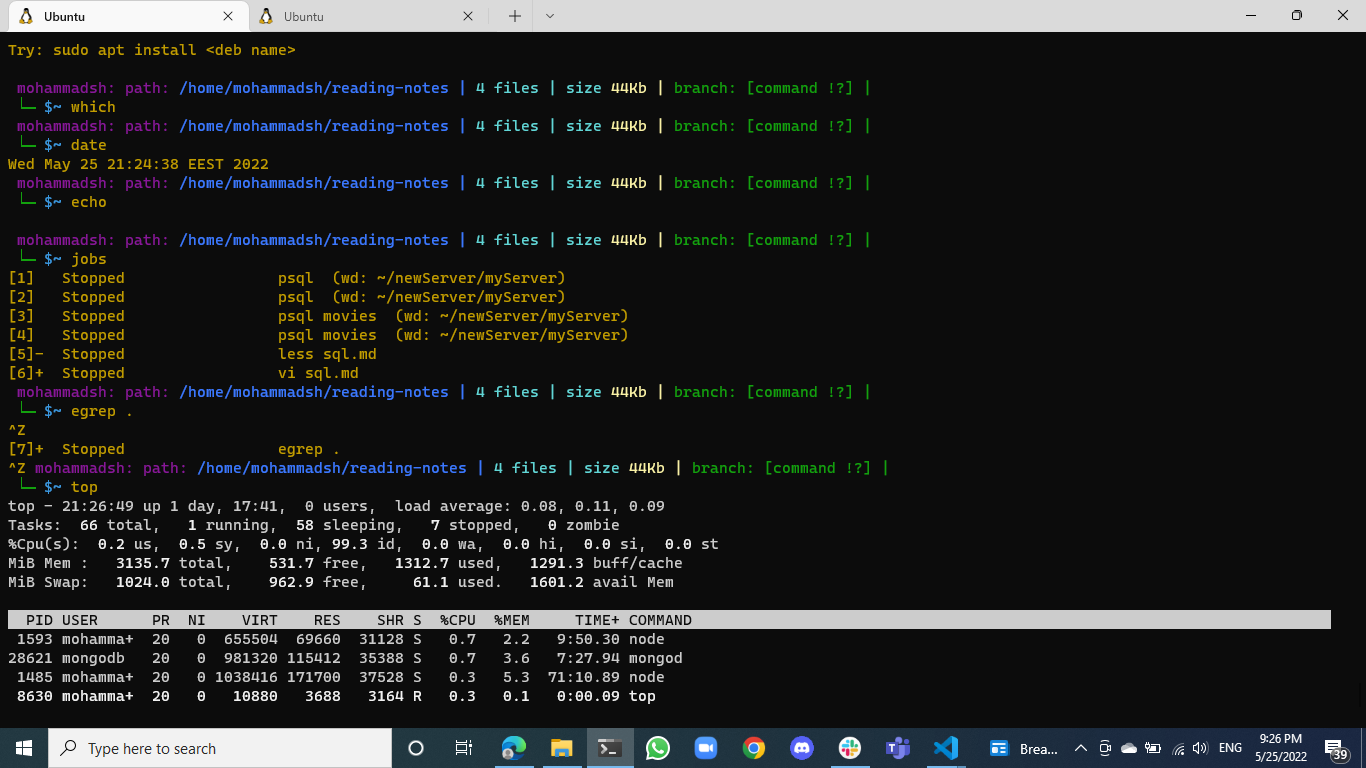Viewport: 1366px width, 768px height.
Task: Click the 'MiB Swap' summary line
Action: 341,582
